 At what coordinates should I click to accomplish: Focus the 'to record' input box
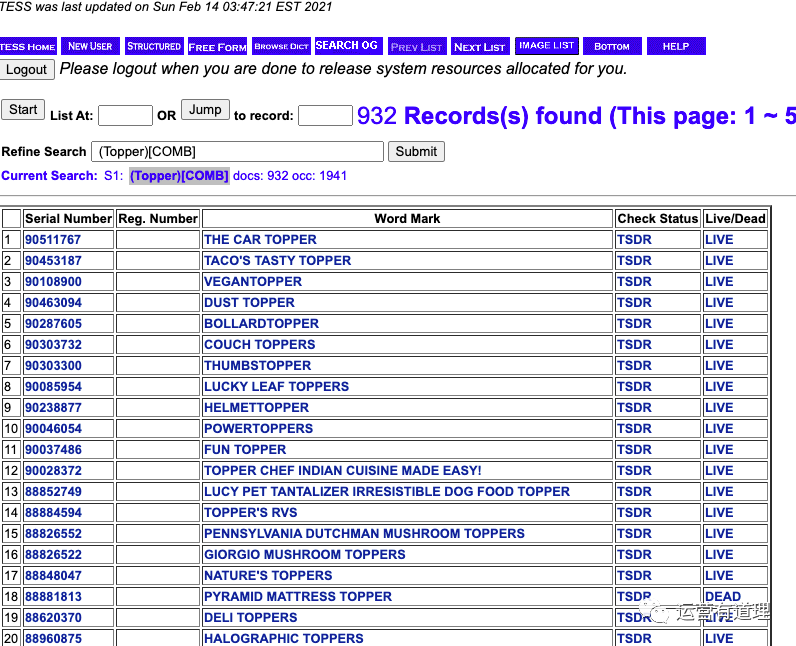pos(325,116)
